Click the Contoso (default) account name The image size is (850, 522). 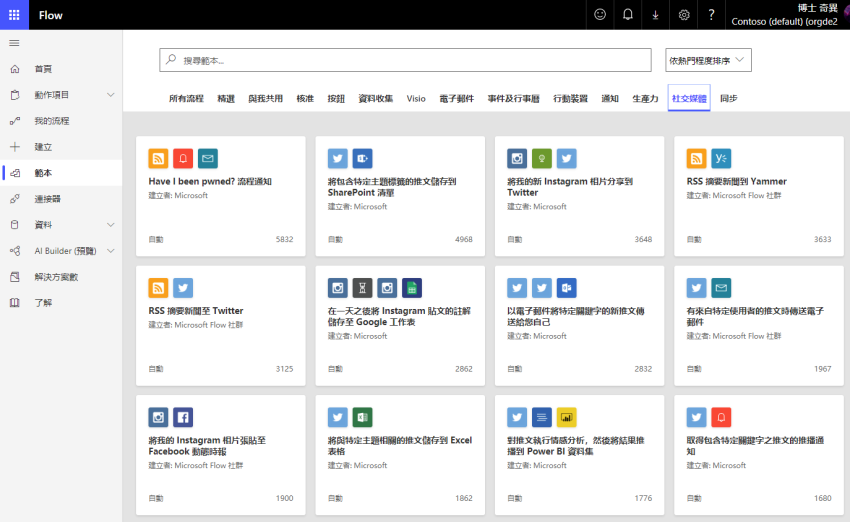[x=784, y=22]
